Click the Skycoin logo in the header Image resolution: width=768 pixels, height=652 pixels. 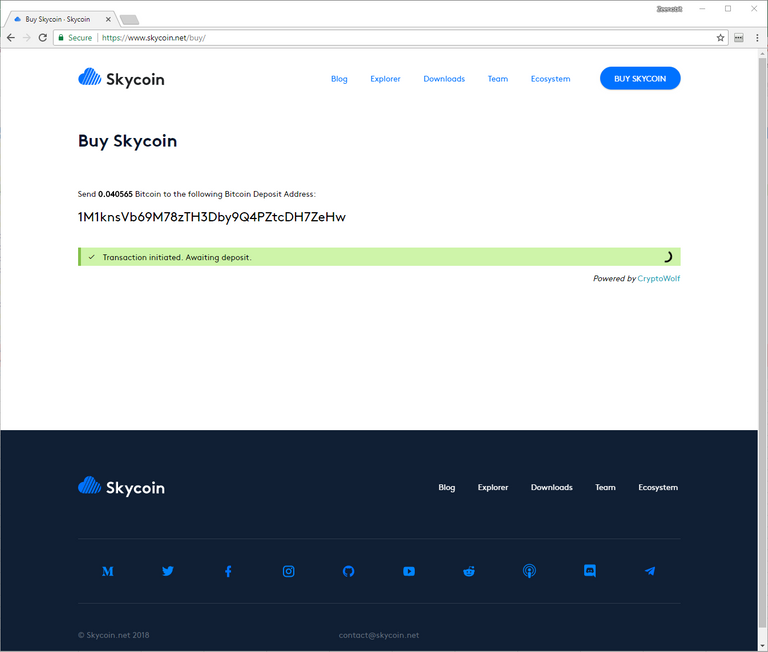[121, 78]
